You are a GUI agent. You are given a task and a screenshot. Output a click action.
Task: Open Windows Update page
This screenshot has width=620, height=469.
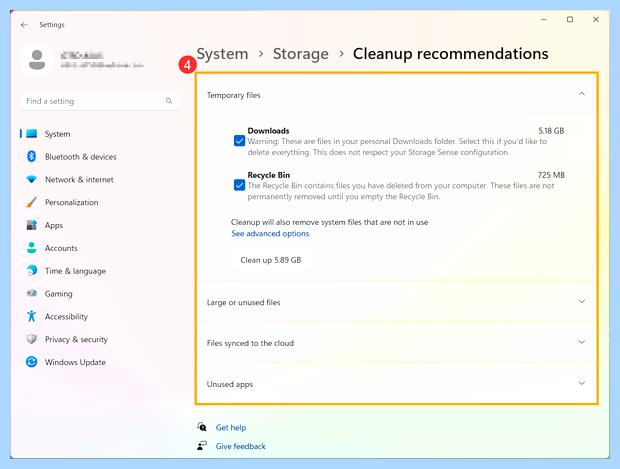[x=75, y=362]
